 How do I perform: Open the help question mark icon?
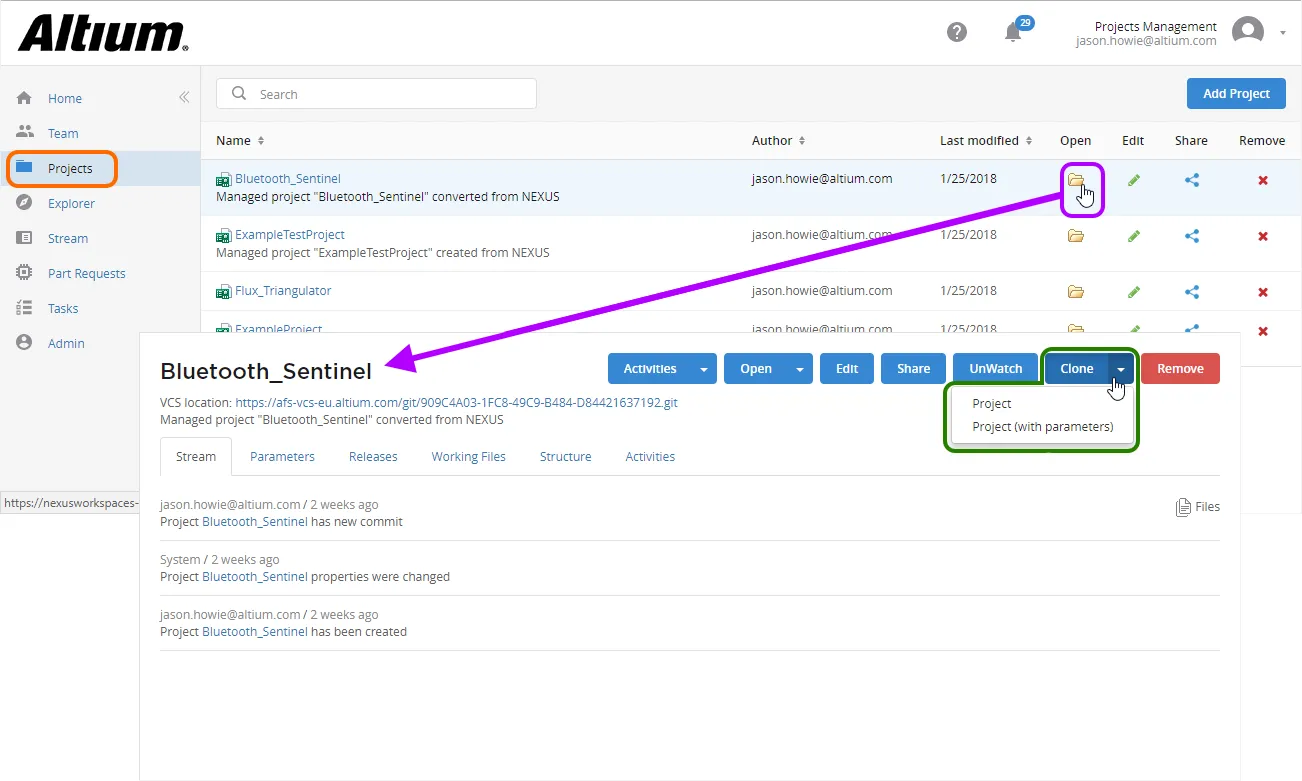tap(957, 32)
